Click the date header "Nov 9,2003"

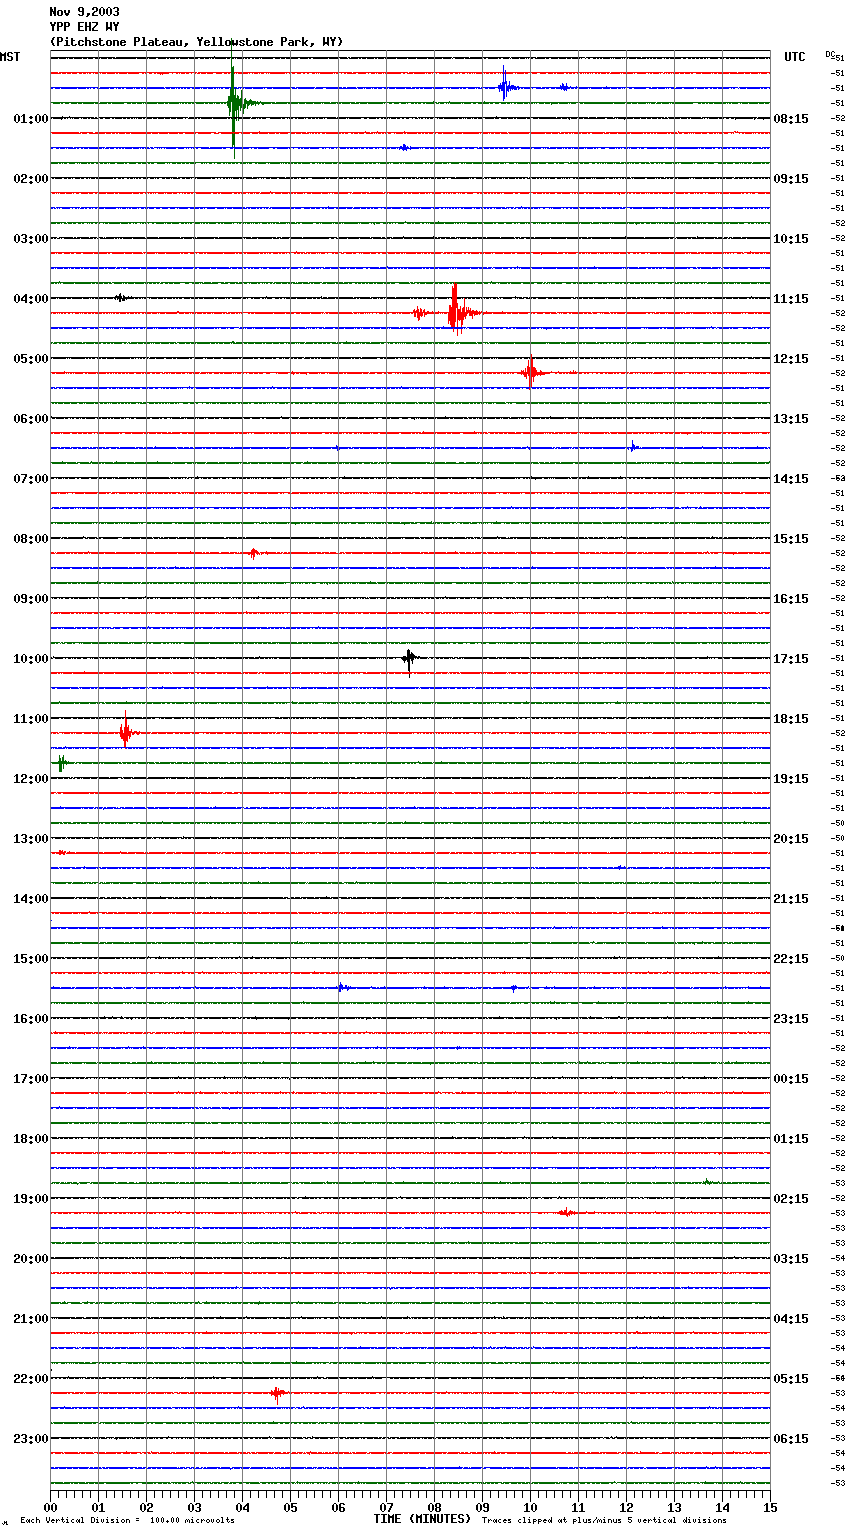point(84,12)
